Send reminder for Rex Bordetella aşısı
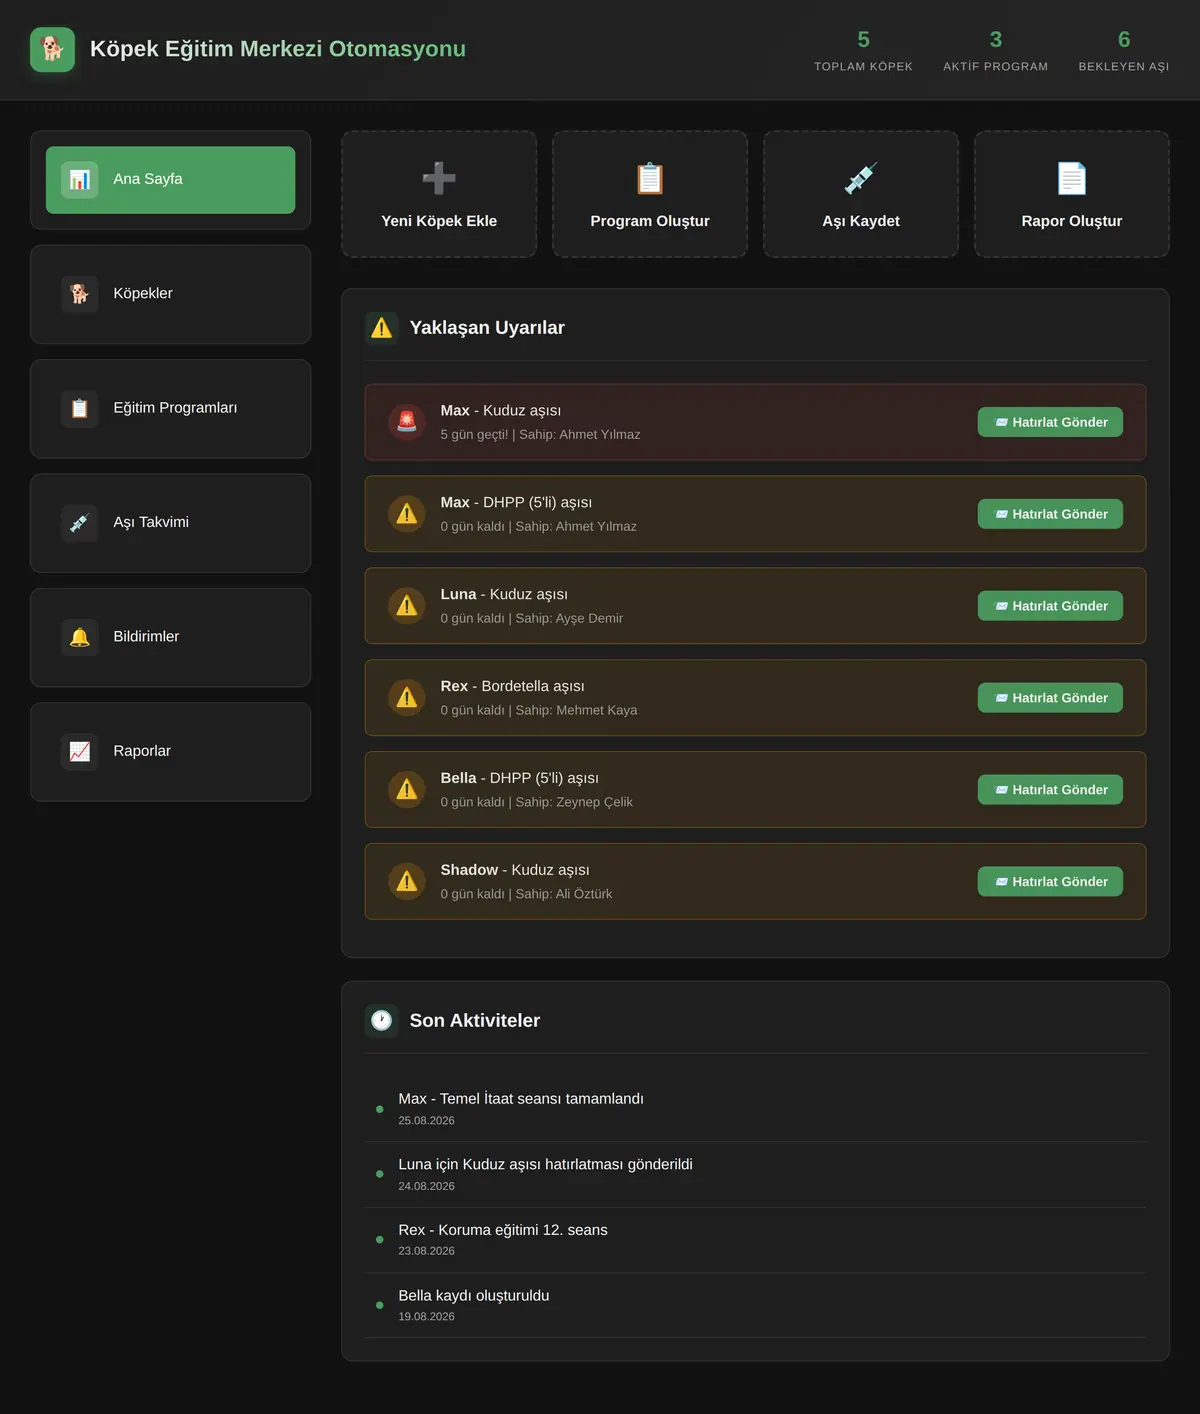 1050,698
